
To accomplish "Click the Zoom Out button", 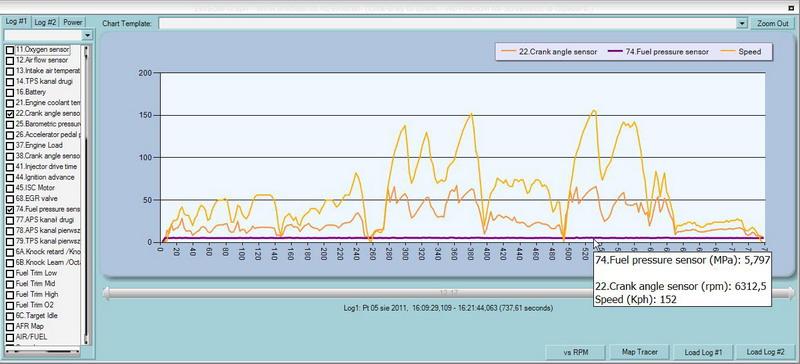I will pos(772,23).
